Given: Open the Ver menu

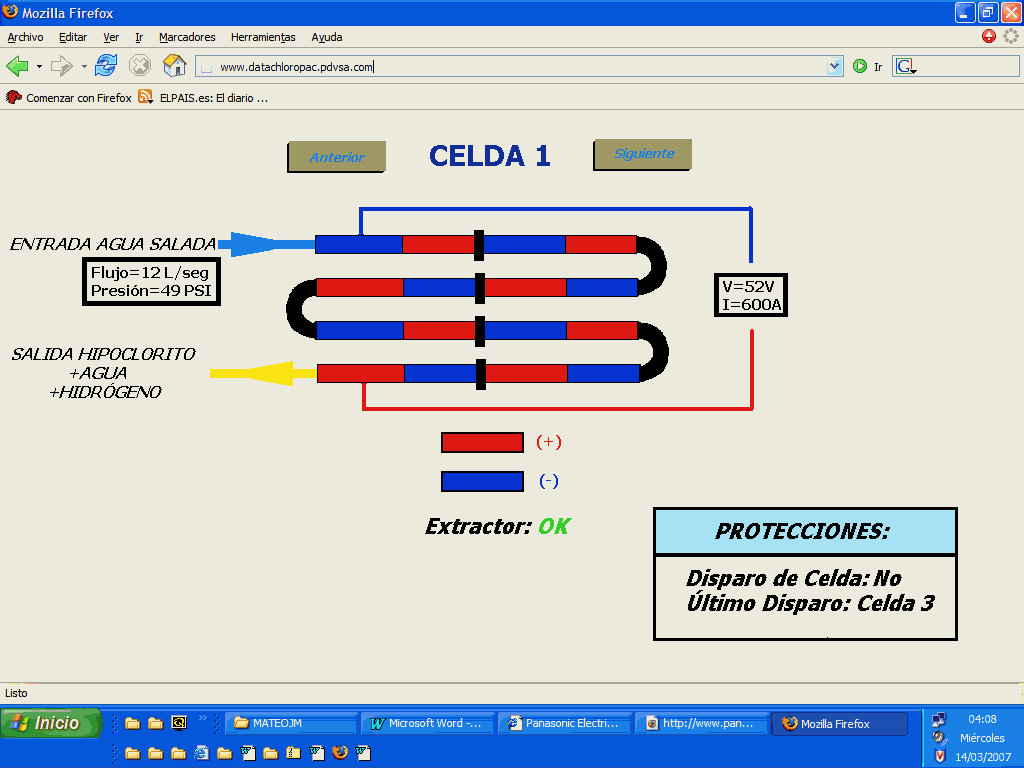Looking at the screenshot, I should click(x=111, y=37).
